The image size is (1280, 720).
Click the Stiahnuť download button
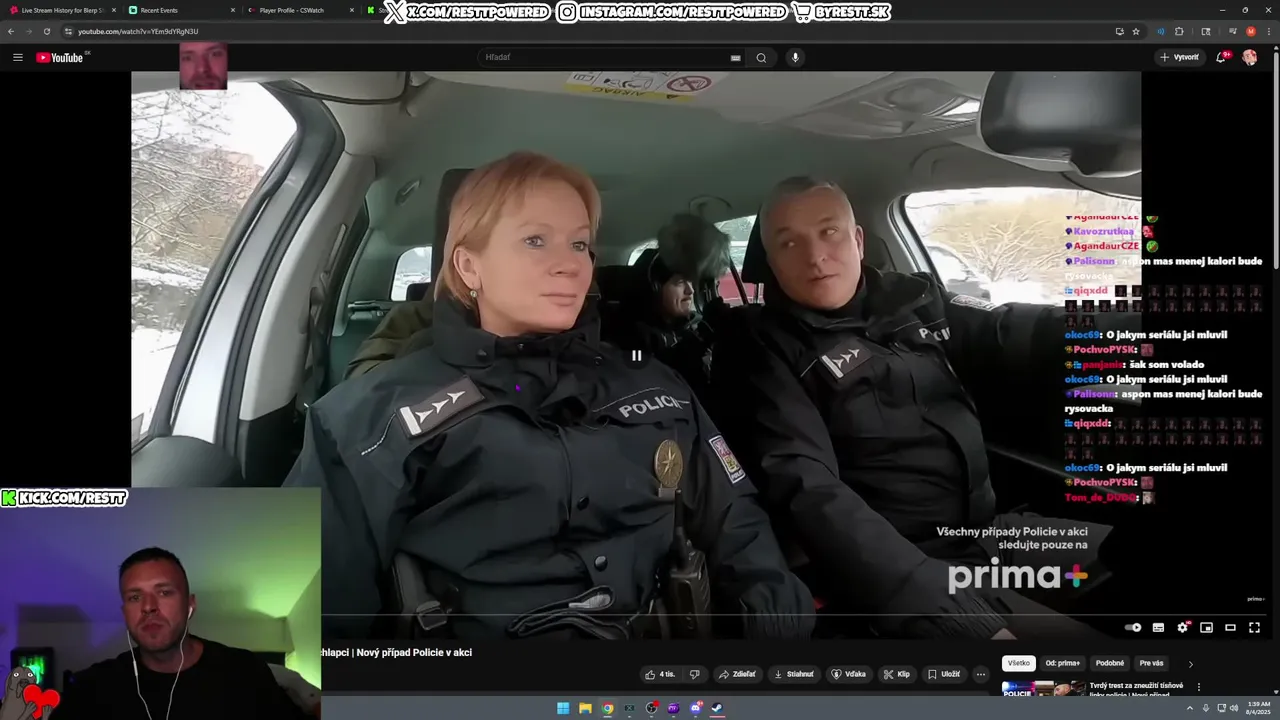(794, 674)
